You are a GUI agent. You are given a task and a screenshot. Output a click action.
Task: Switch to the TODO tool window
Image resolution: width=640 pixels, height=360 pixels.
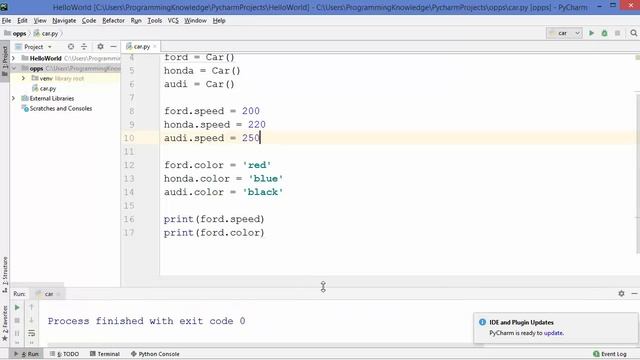point(64,354)
